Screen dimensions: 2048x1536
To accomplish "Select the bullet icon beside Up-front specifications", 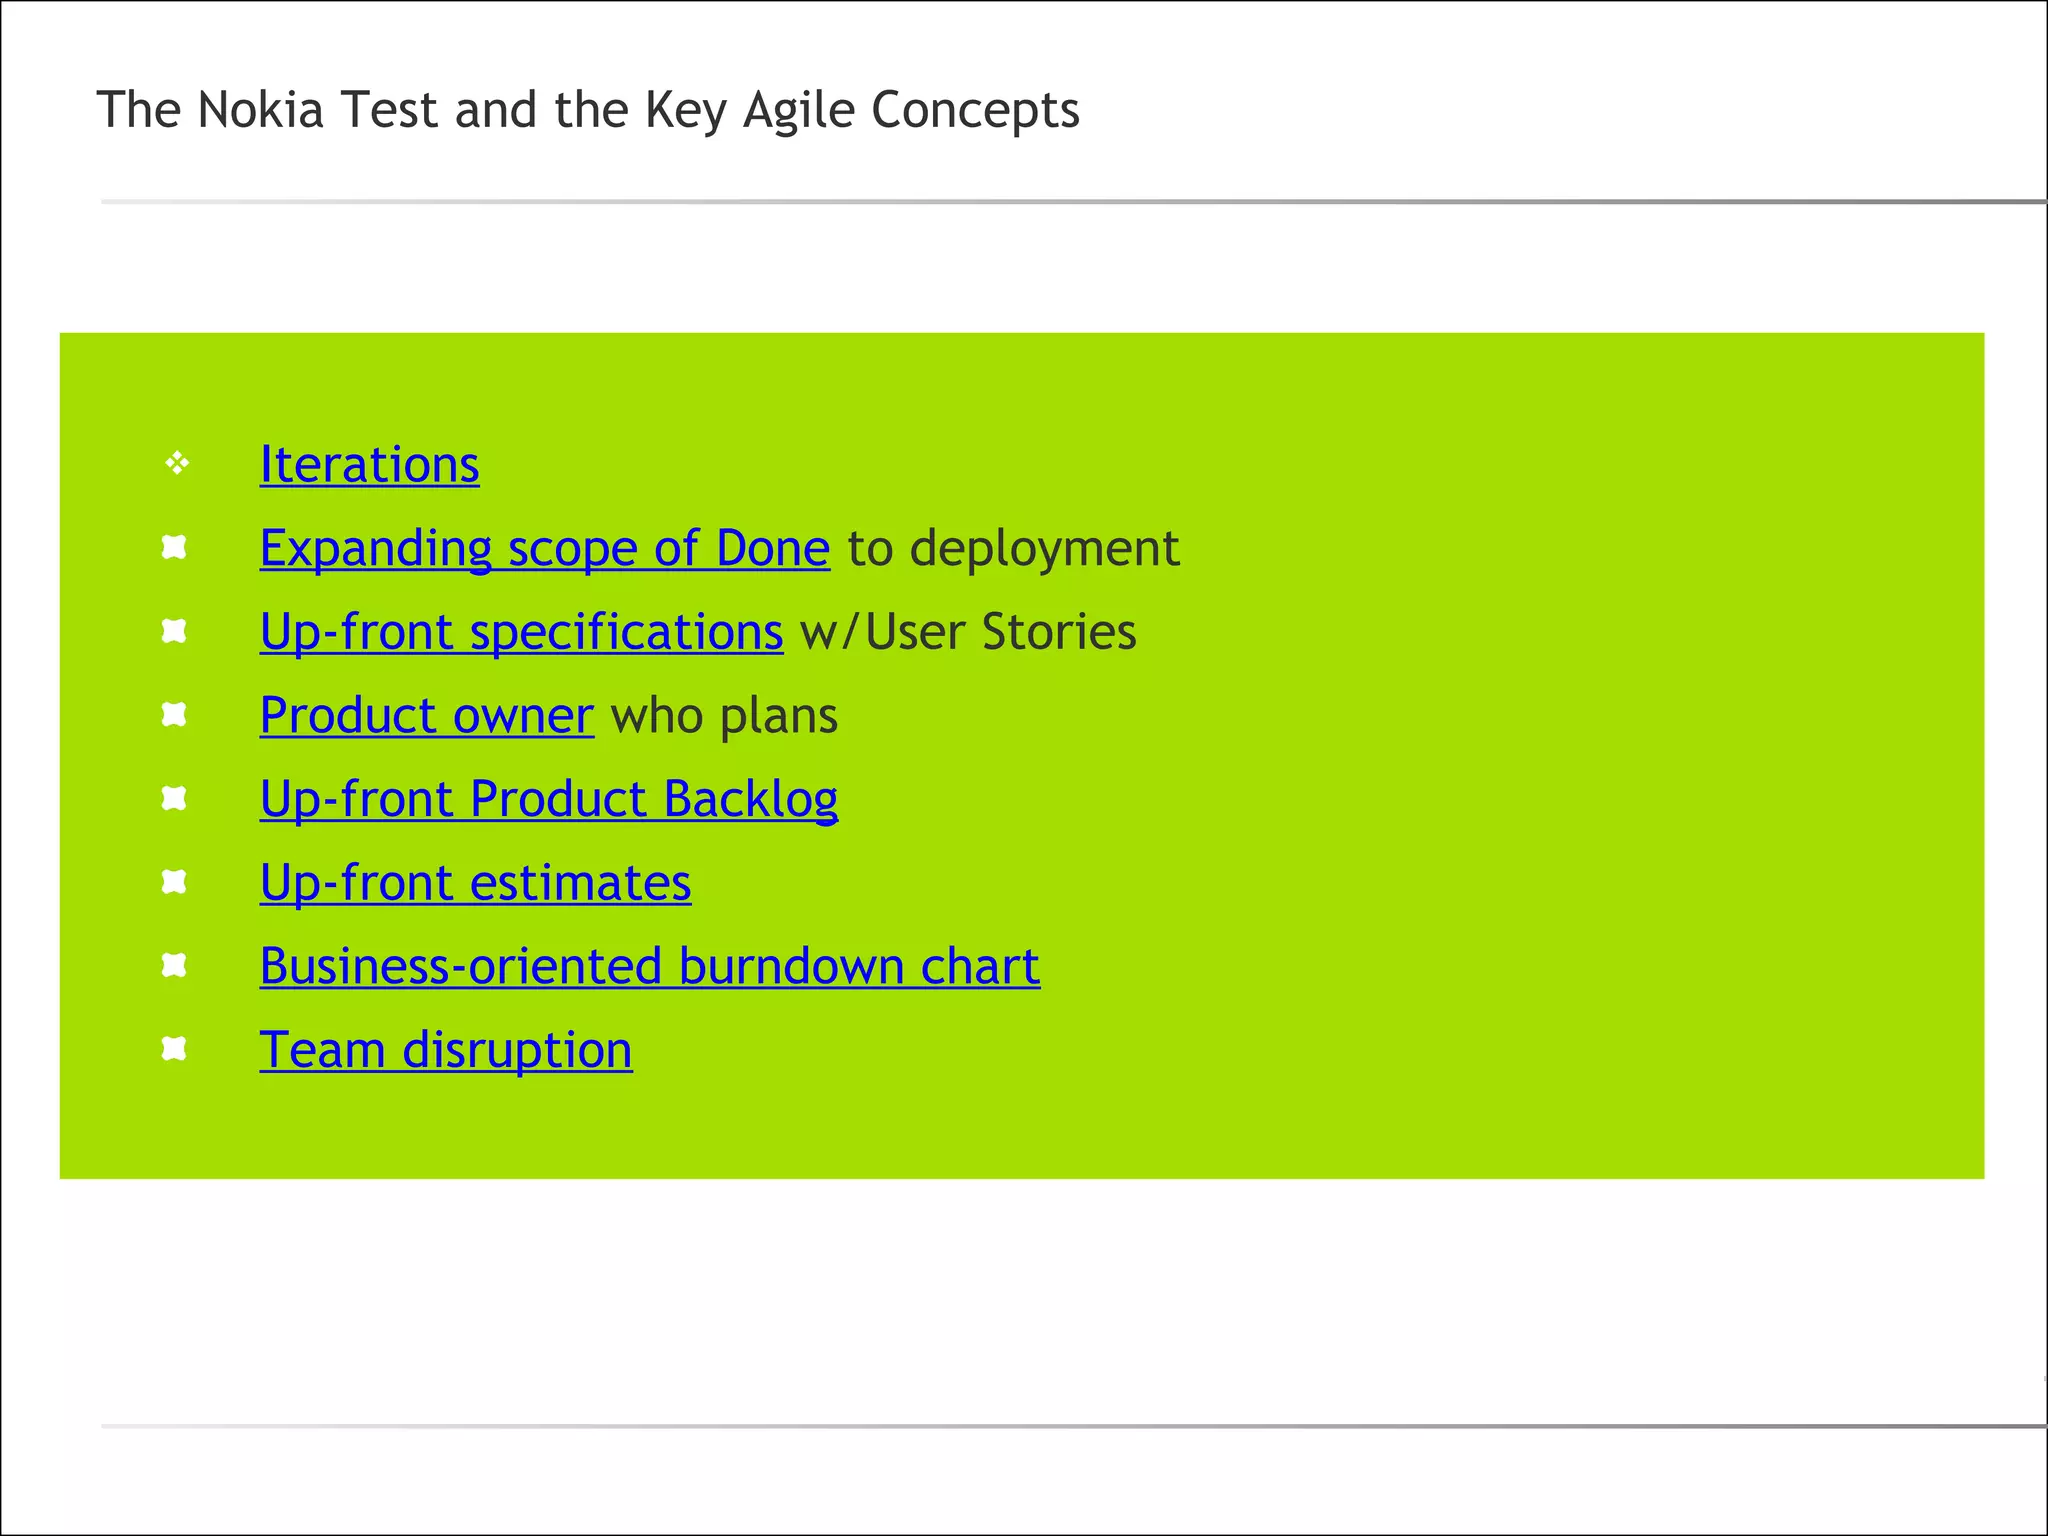I will [x=174, y=631].
